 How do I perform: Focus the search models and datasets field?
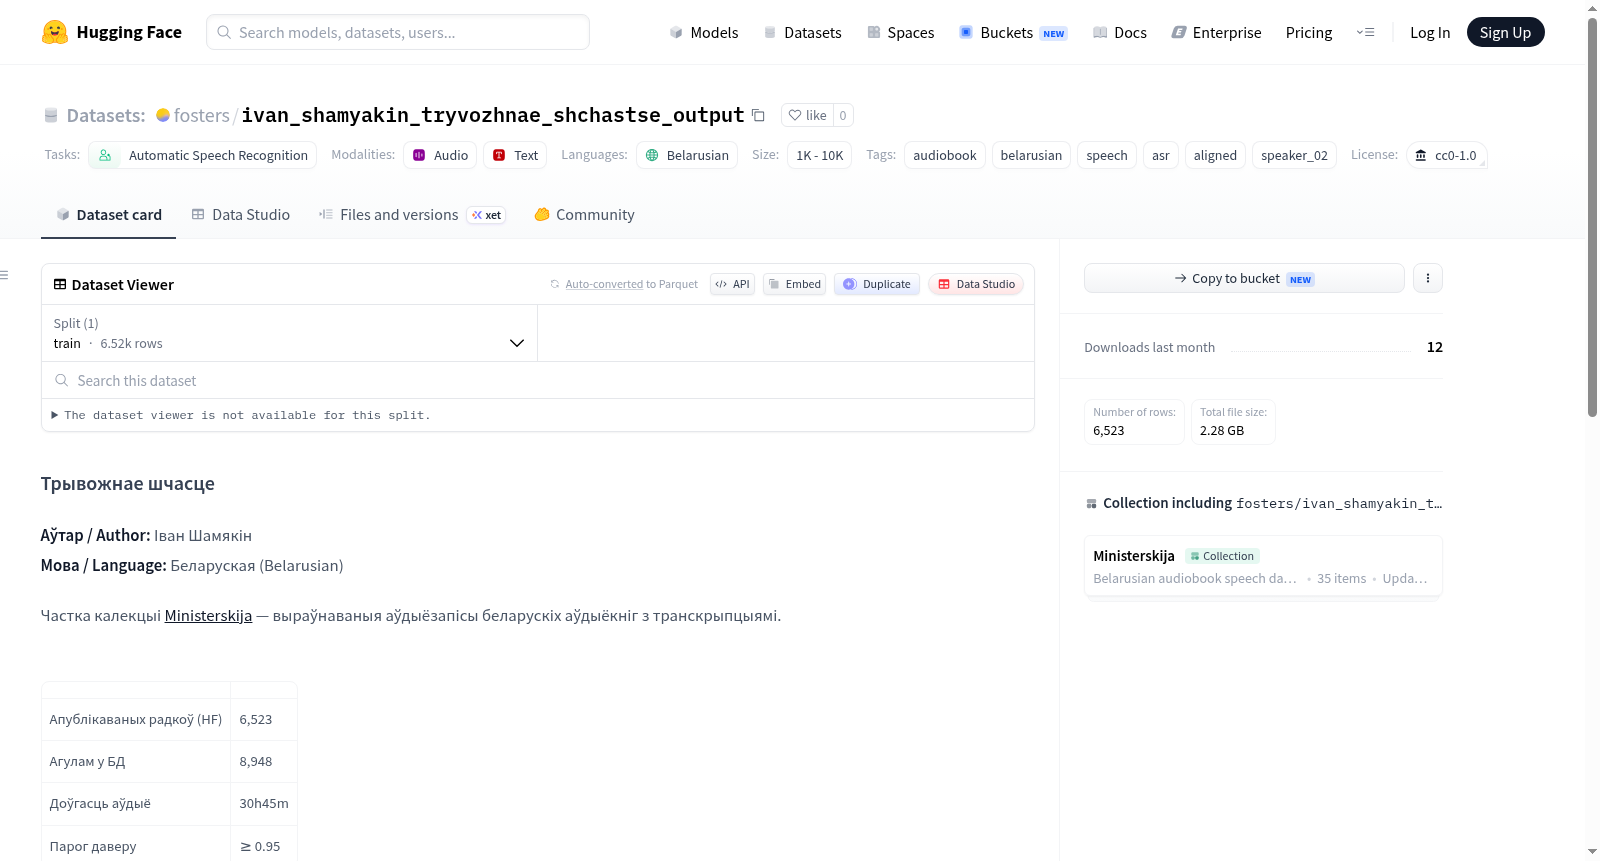tap(398, 32)
